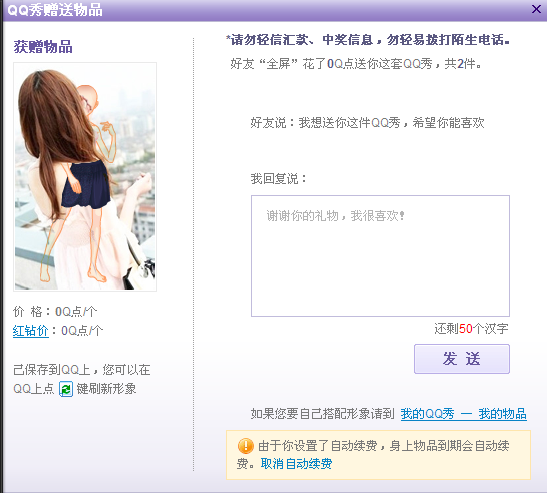Viewport: 547px width, 493px height.
Task: Open the 红钻价 link
Action: (x=31, y=330)
